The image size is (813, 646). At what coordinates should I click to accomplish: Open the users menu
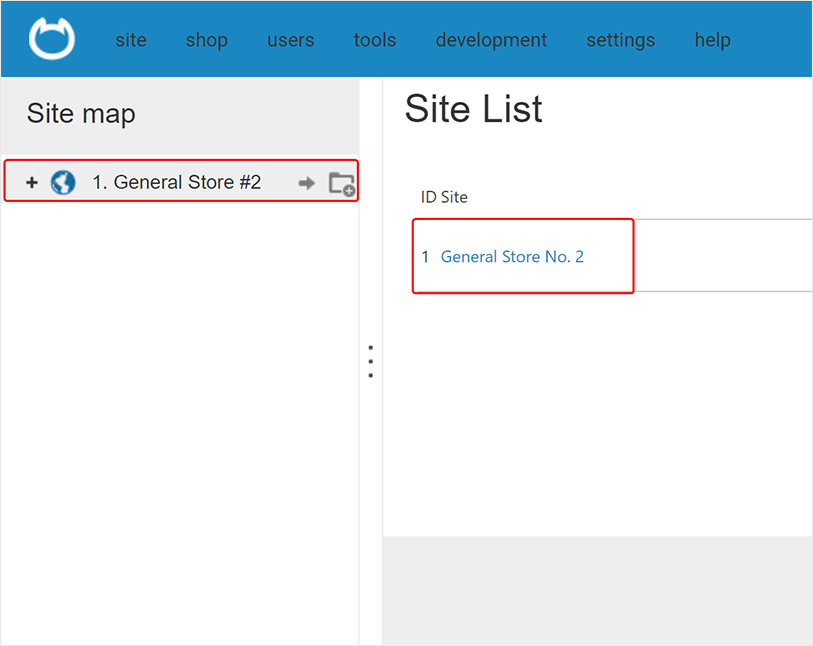(290, 40)
